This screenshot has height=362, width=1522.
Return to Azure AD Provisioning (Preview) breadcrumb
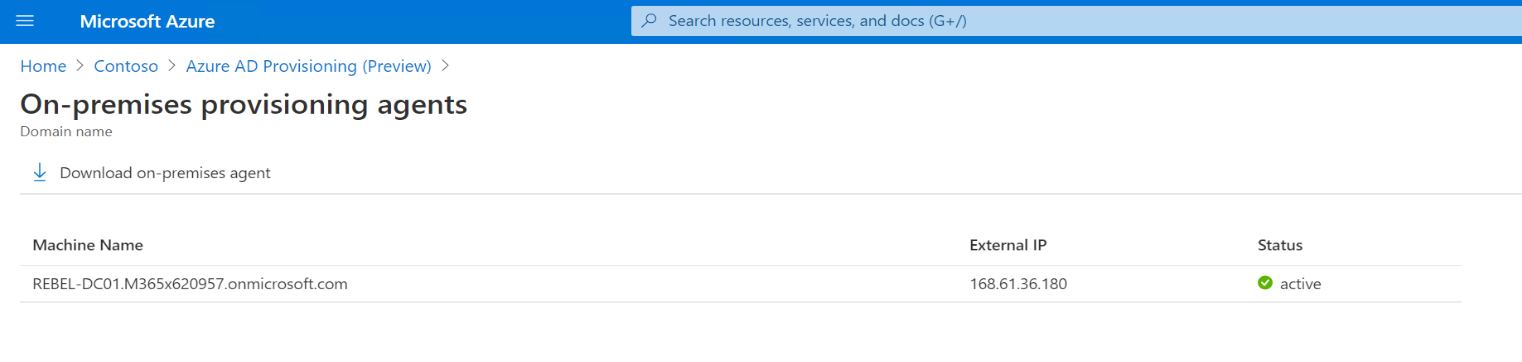(x=309, y=66)
